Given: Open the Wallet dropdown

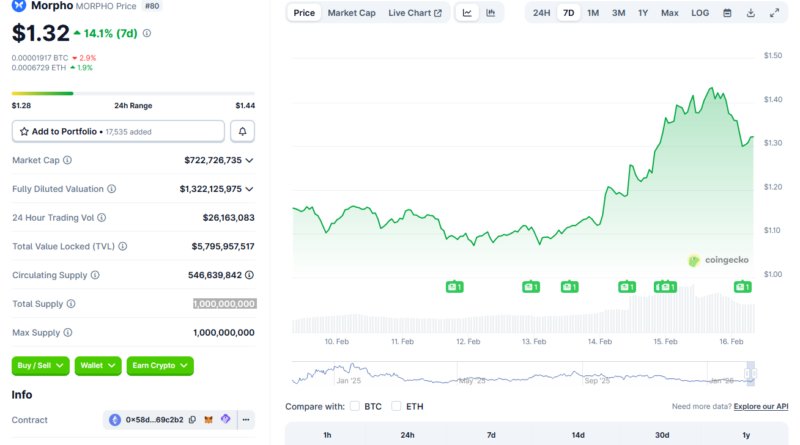Looking at the screenshot, I should coord(98,366).
